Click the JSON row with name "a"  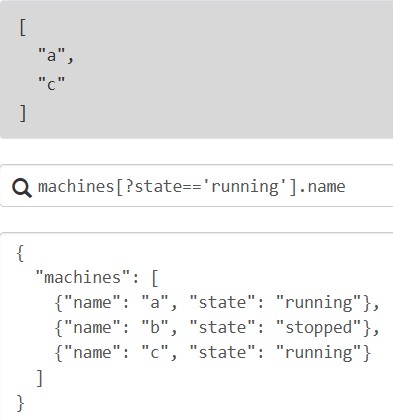[217, 303]
